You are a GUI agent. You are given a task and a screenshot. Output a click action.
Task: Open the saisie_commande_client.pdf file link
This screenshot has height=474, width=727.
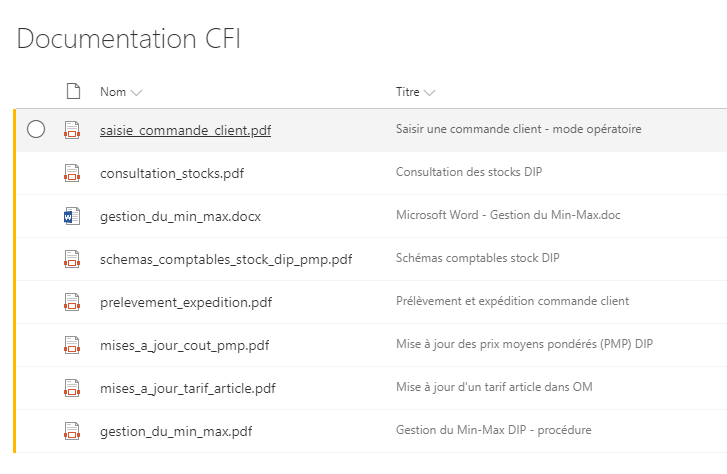(x=185, y=130)
